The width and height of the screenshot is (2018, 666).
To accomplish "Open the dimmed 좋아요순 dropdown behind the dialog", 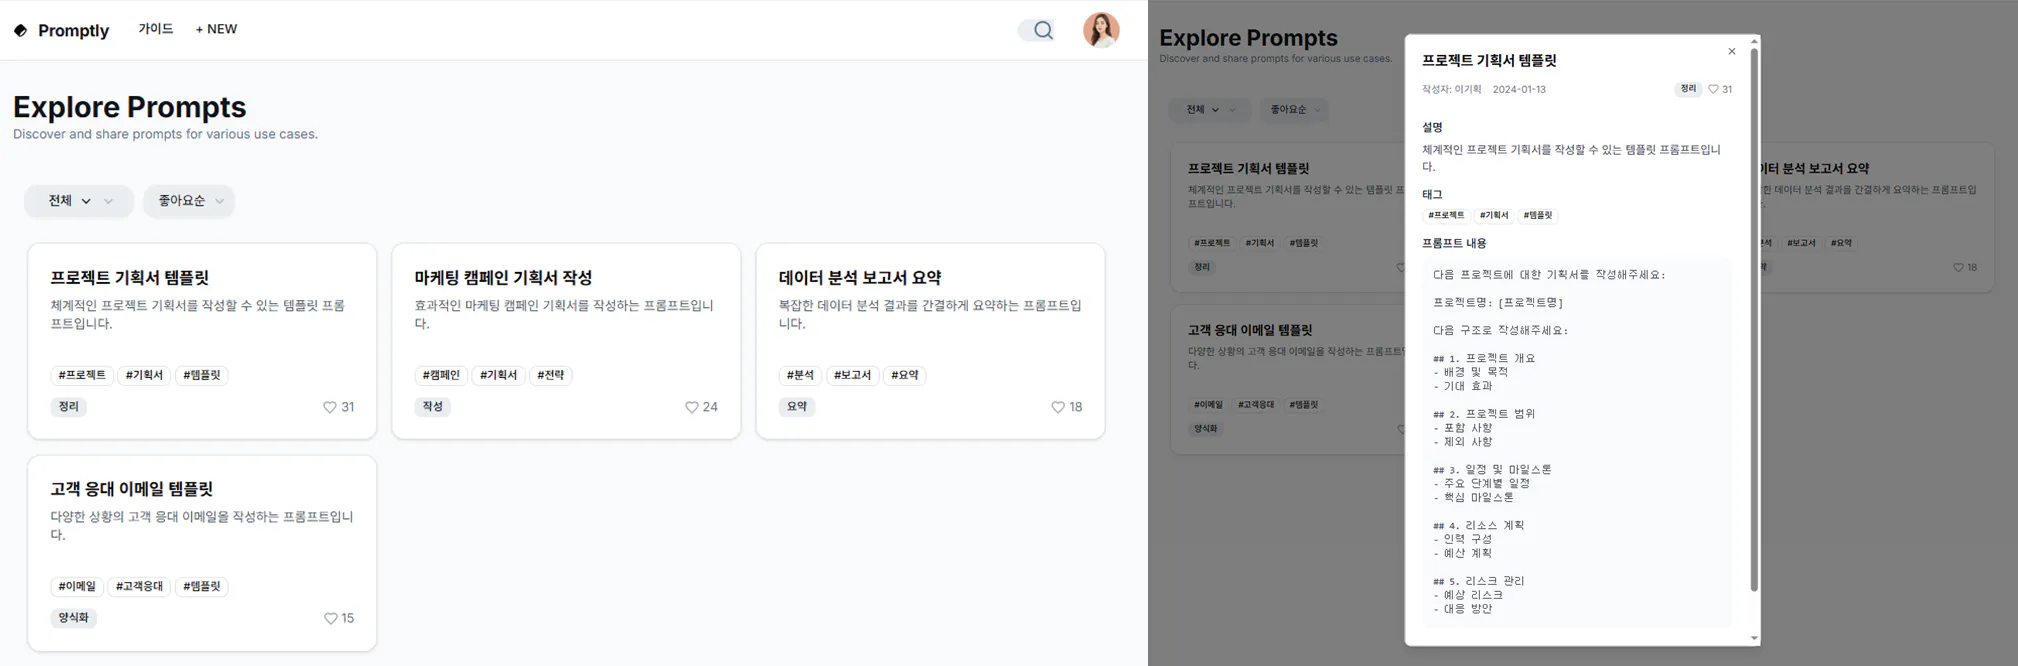I will pyautogui.click(x=1294, y=110).
